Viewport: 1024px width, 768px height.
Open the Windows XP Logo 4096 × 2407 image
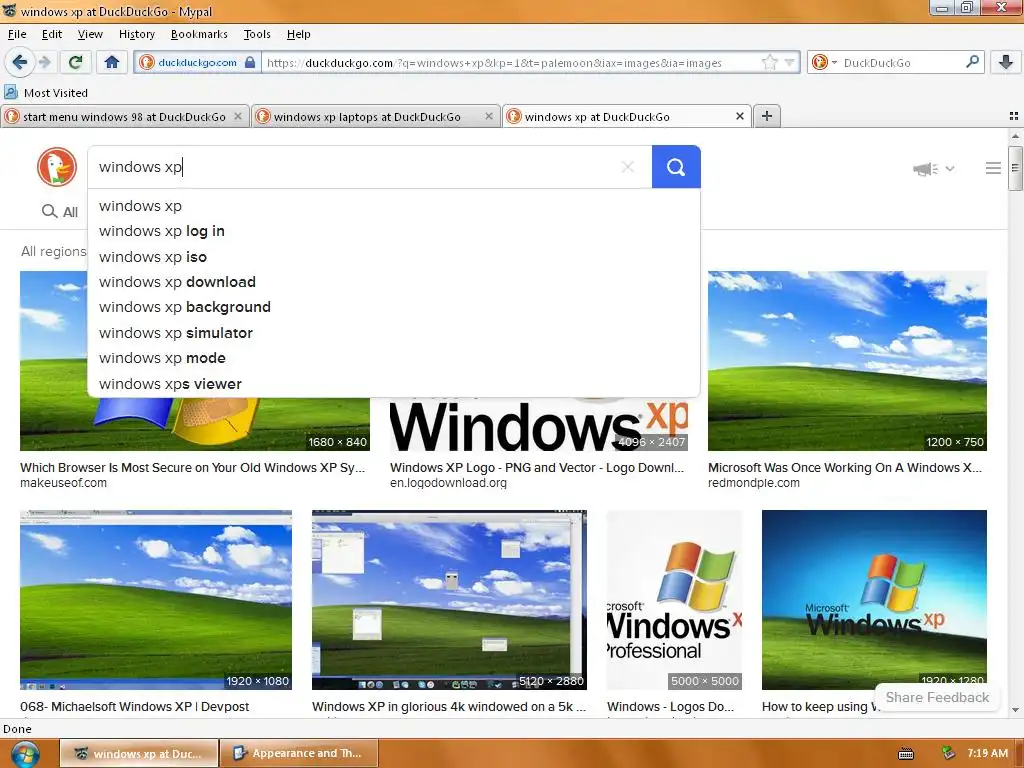click(539, 424)
